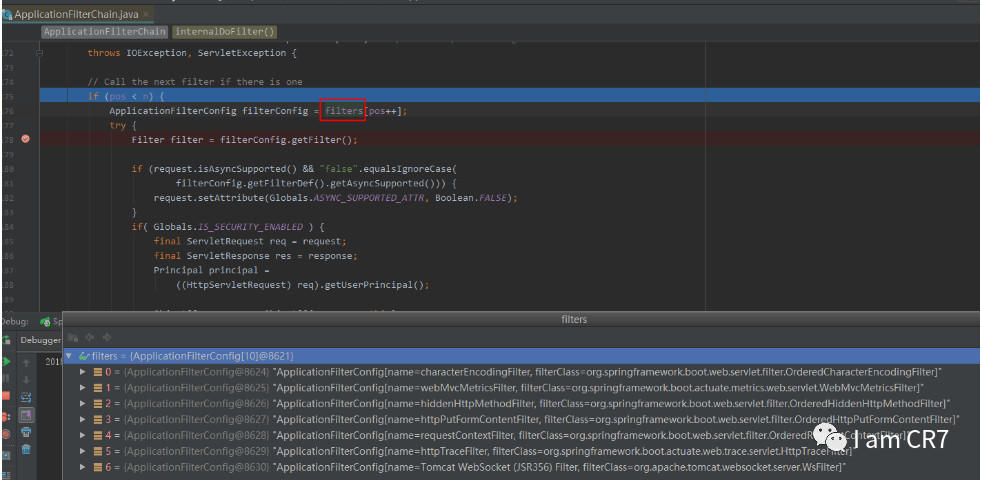This screenshot has width=981, height=480.
Task: Click the selected scroll-to-end console icon
Action: (x=26, y=414)
